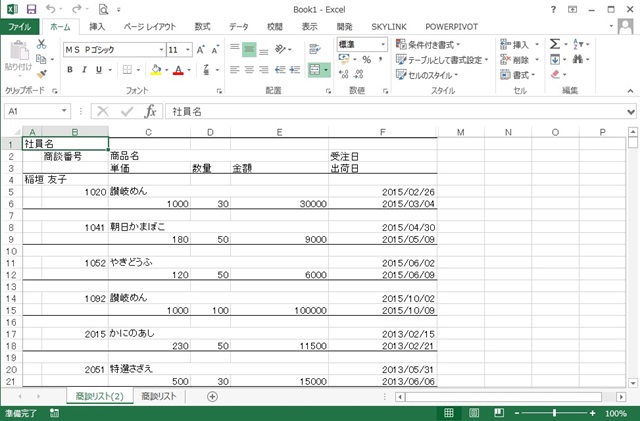The image size is (640, 421).
Task: Expand the Name Box dropdown arrow
Action: pyautogui.click(x=64, y=111)
